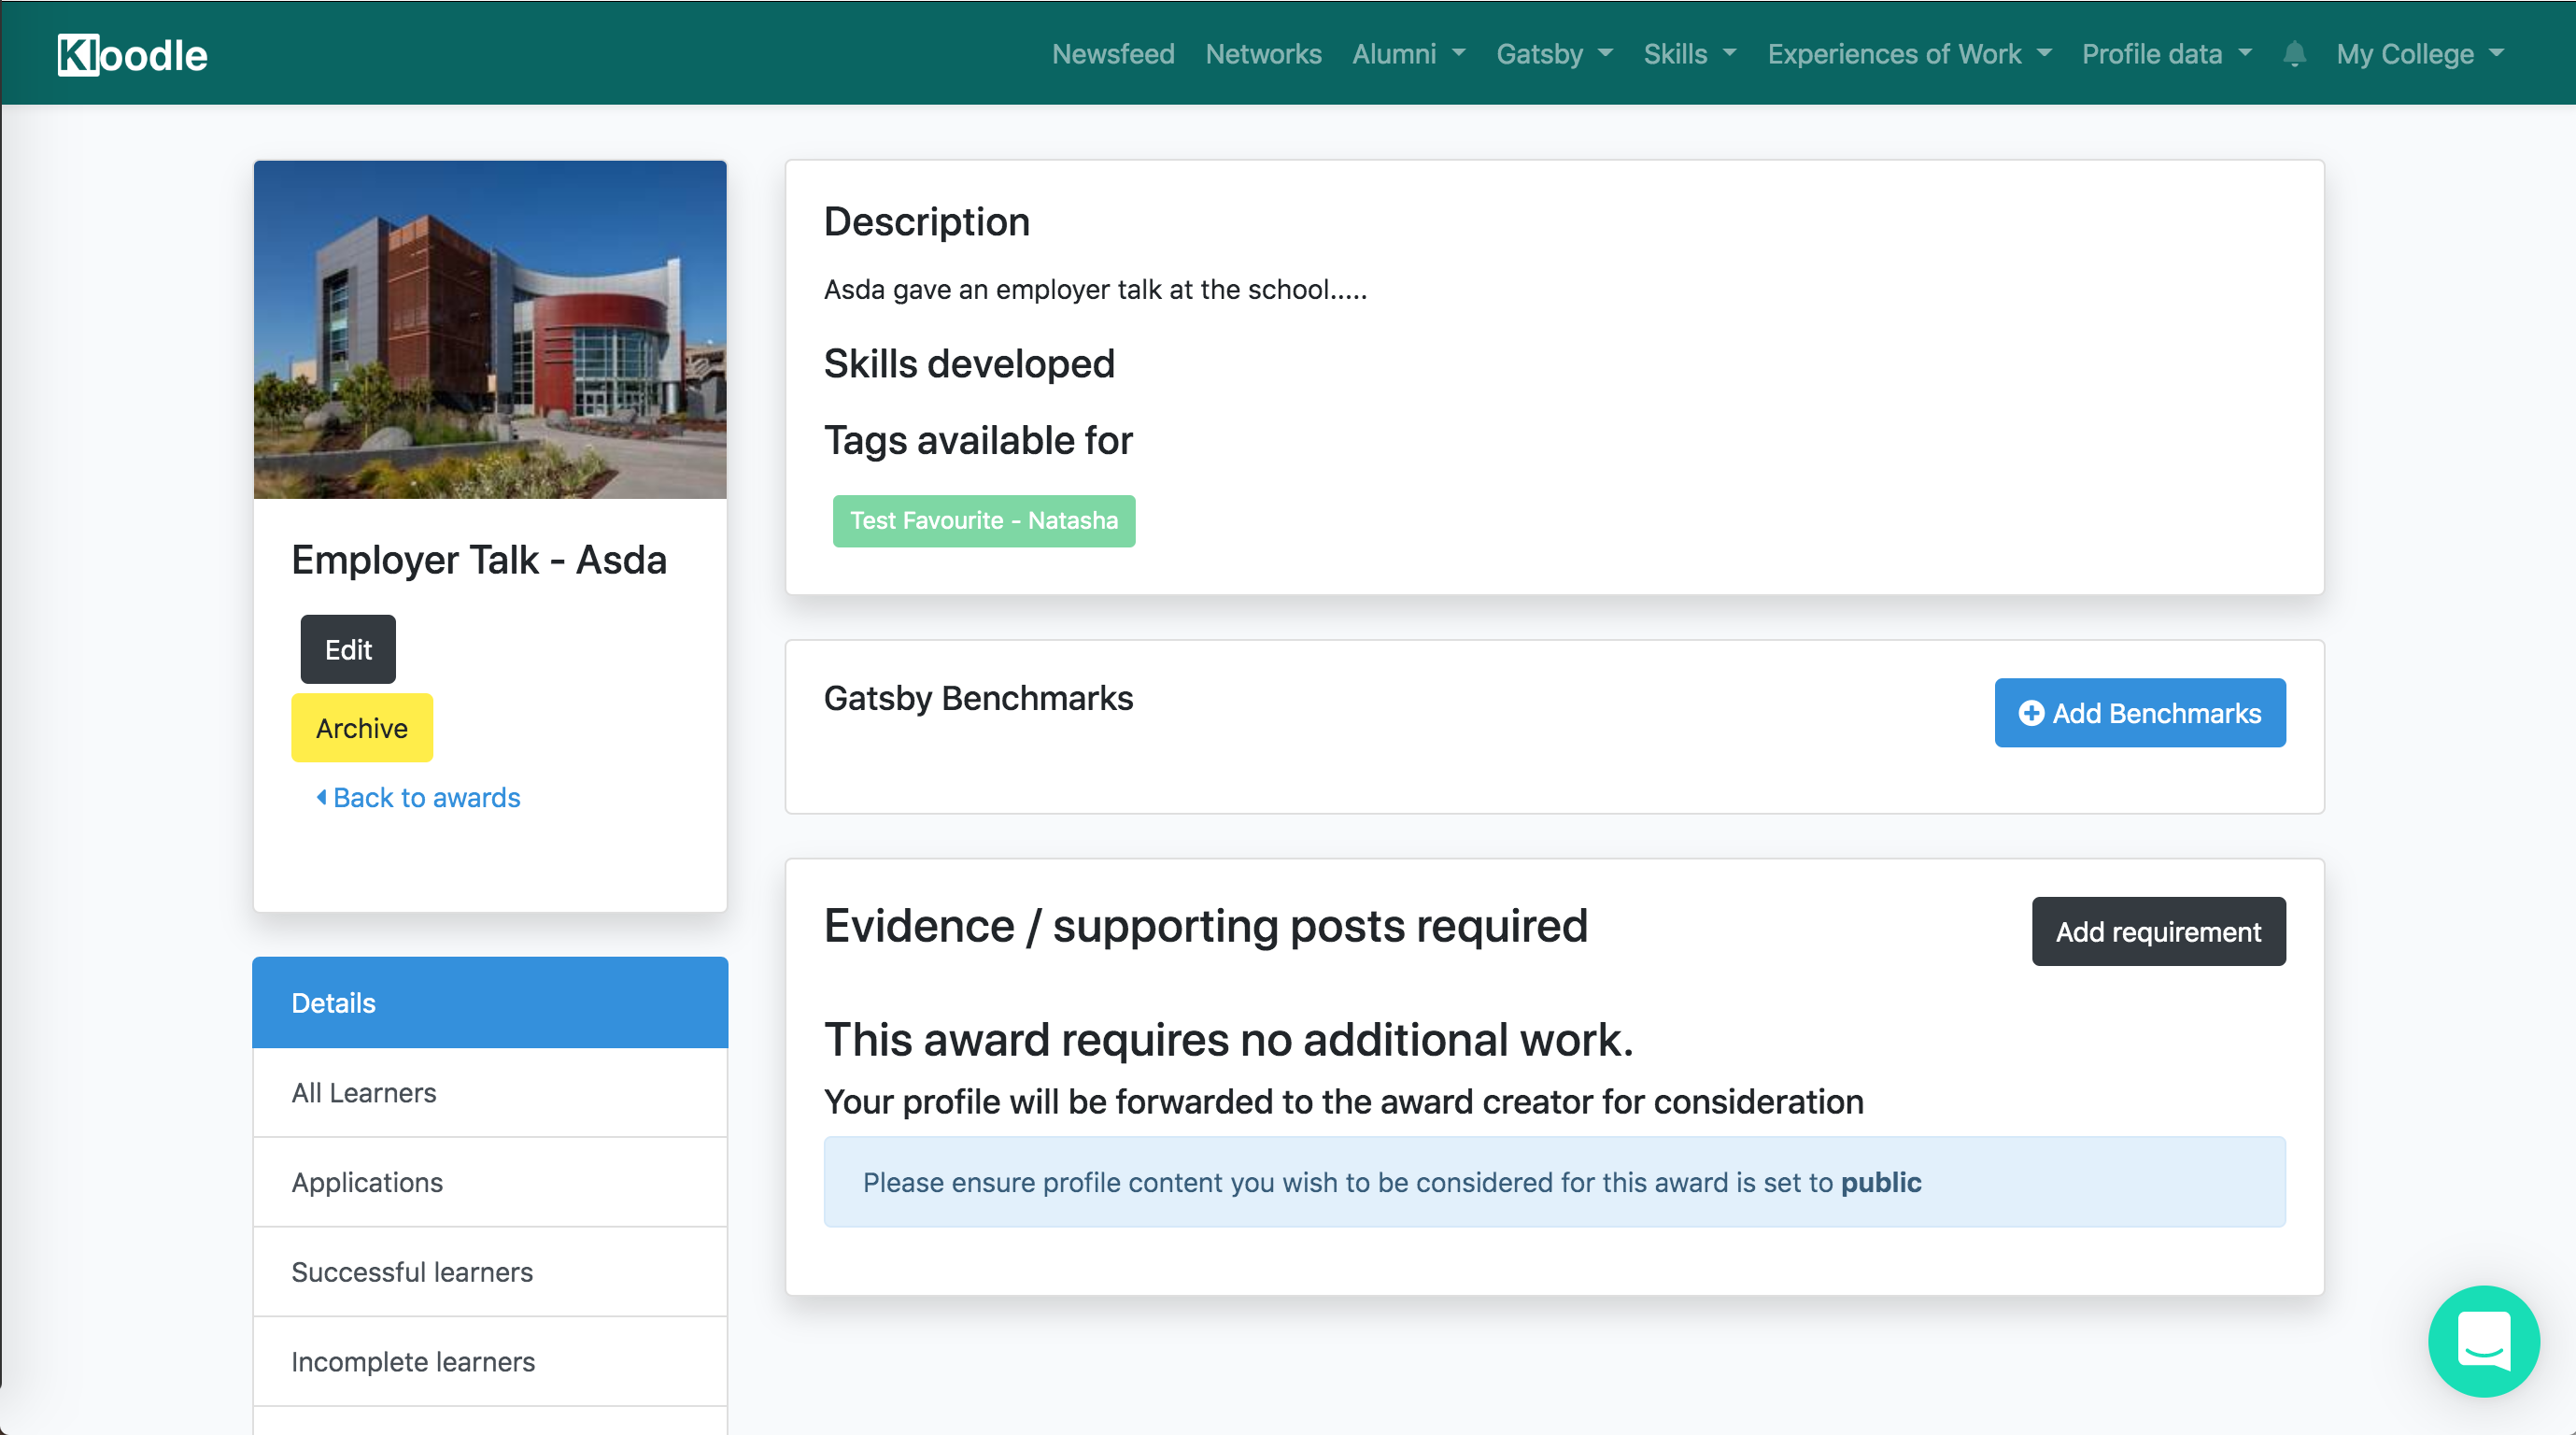Open the notifications bell
The image size is (2576, 1435).
tap(2294, 54)
